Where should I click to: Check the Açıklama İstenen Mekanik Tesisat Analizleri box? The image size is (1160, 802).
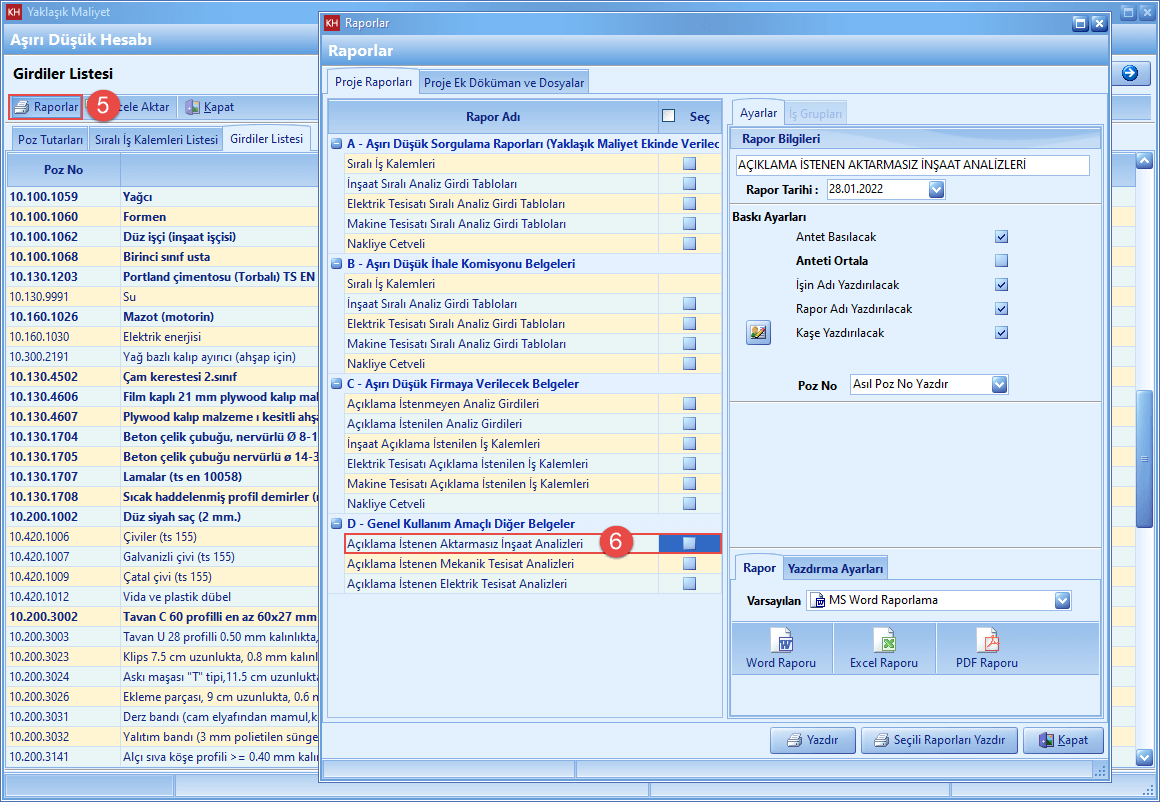pos(689,564)
